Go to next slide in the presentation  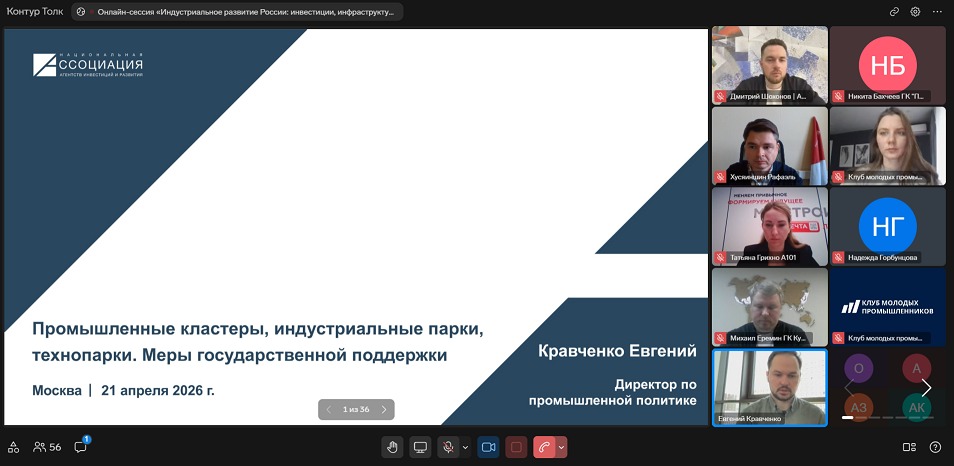pyautogui.click(x=384, y=409)
